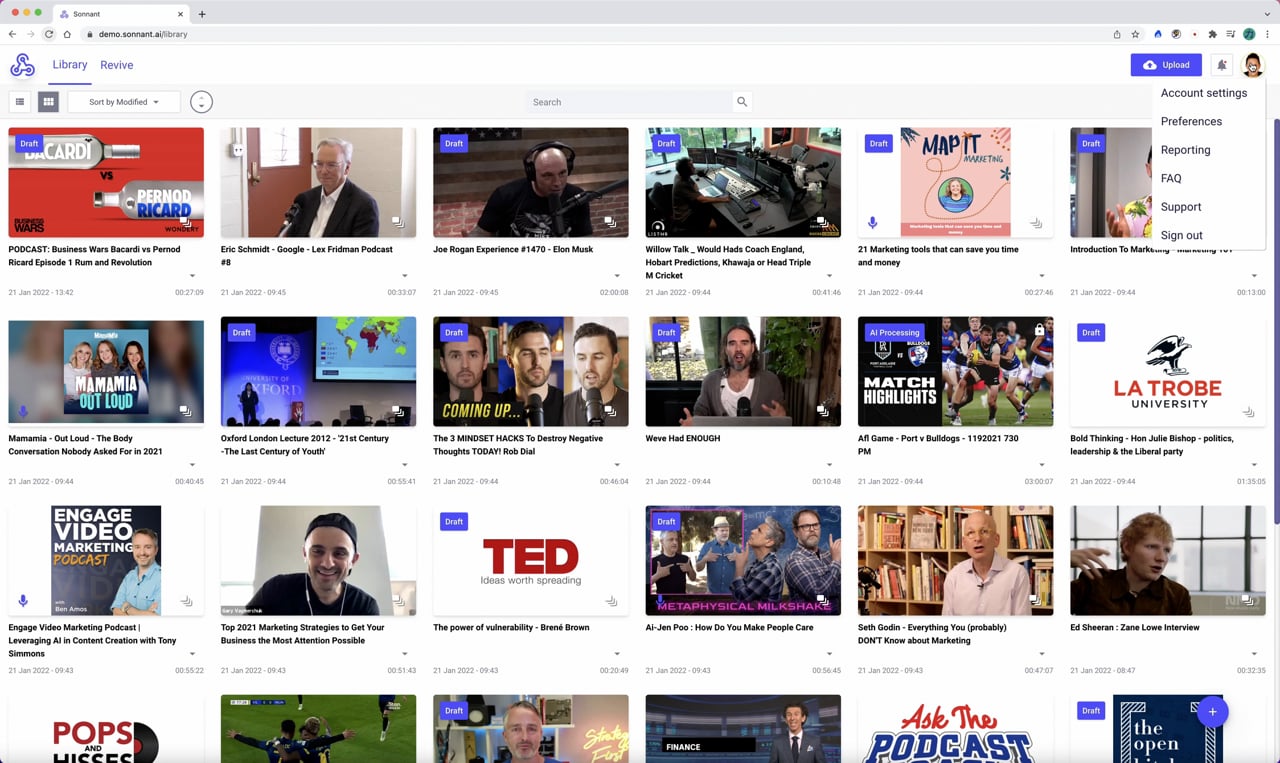This screenshot has width=1280, height=763.
Task: Expand options for Ed Sheeran interview card
Action: [x=1254, y=654]
